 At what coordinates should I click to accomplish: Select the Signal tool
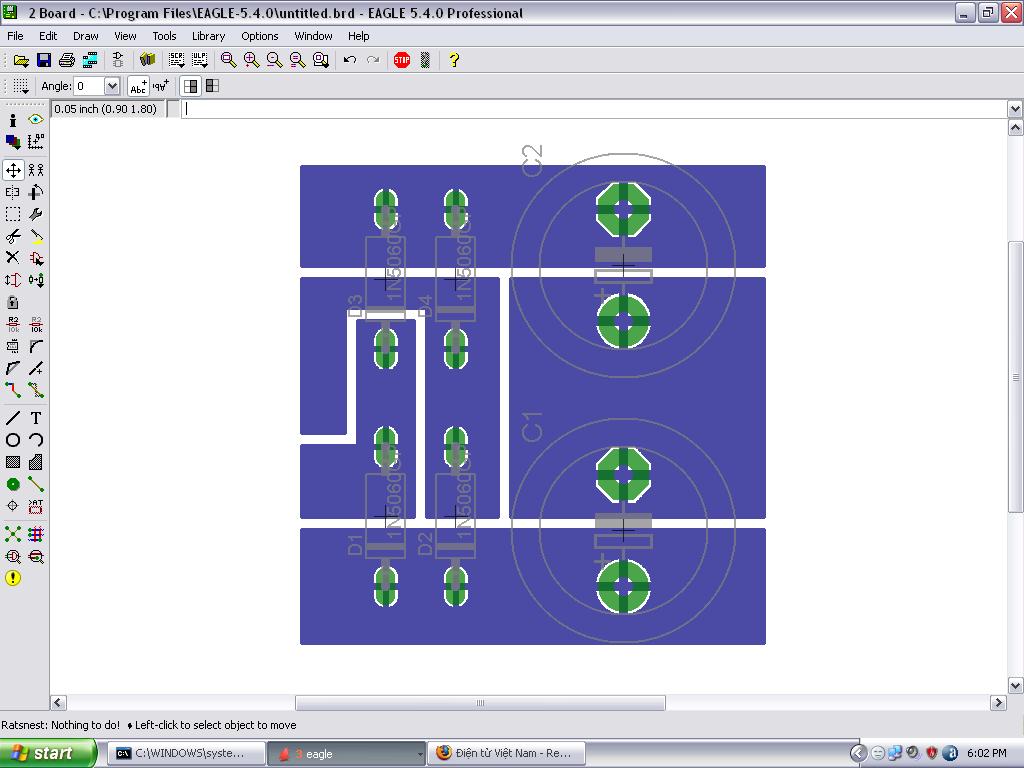(x=36, y=485)
